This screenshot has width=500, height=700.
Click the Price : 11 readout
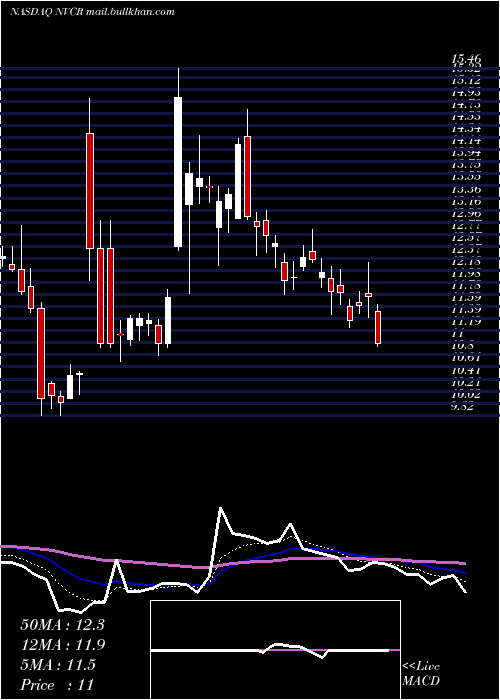pos(57,685)
